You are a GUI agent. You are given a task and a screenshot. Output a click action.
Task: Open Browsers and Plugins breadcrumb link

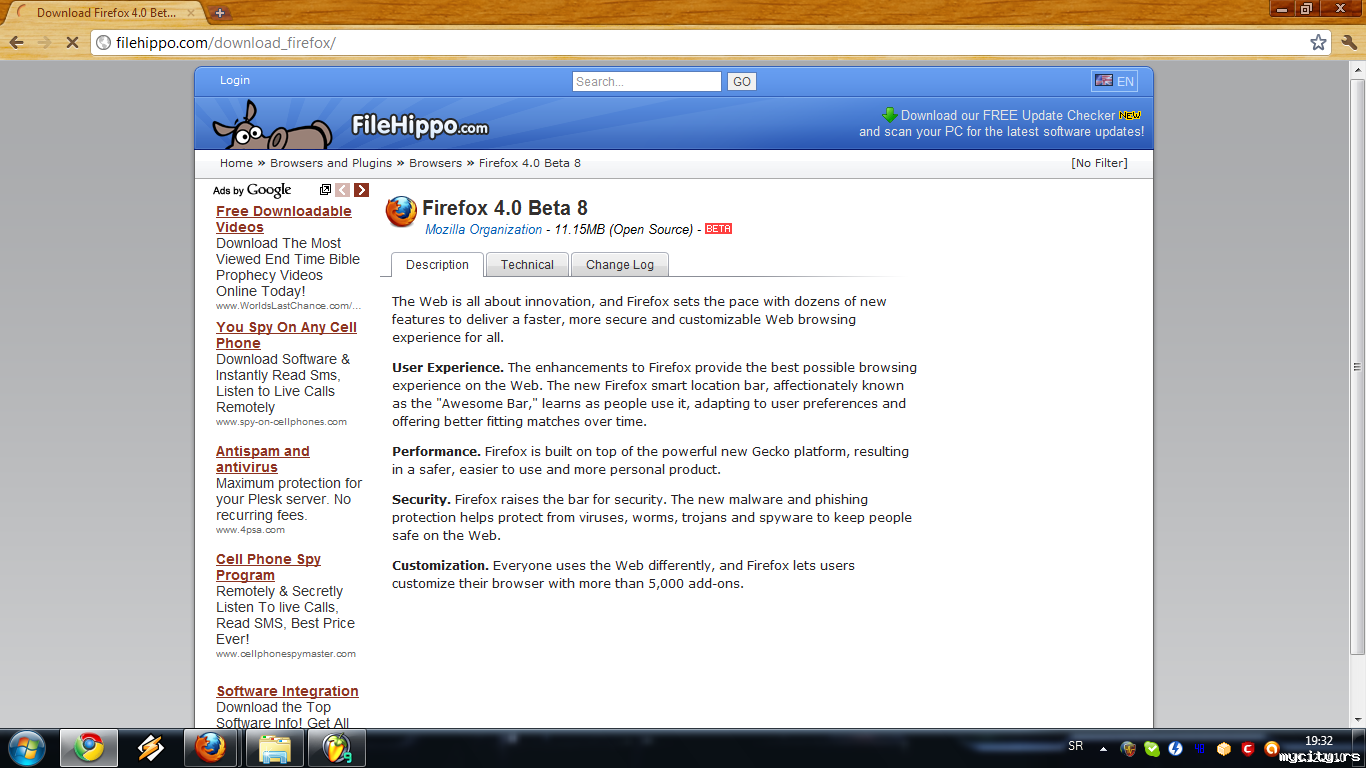point(331,163)
